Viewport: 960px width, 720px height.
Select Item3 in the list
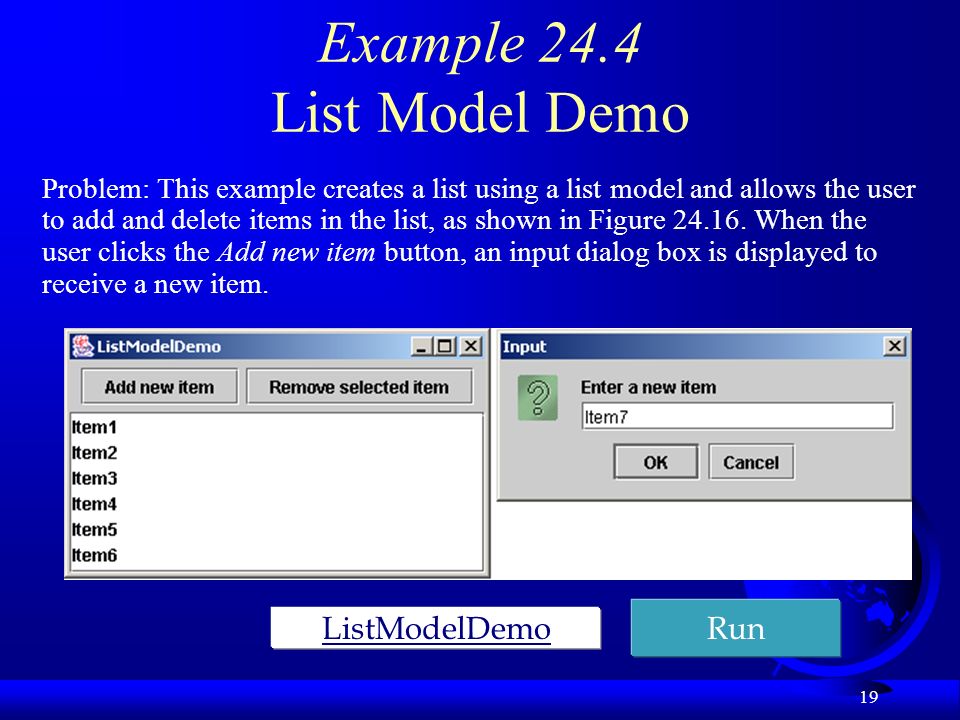coord(277,478)
